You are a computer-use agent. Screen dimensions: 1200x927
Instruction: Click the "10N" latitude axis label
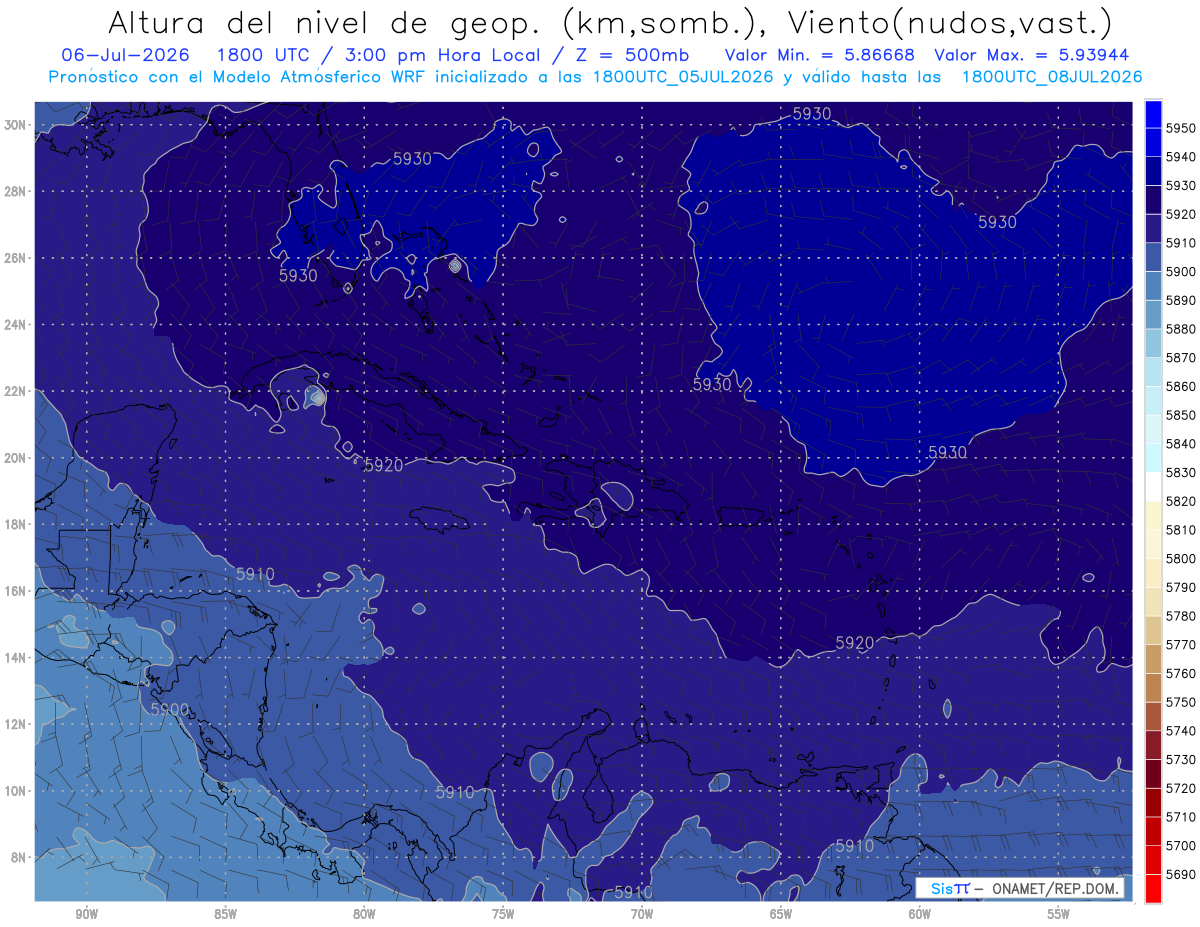click(x=15, y=790)
